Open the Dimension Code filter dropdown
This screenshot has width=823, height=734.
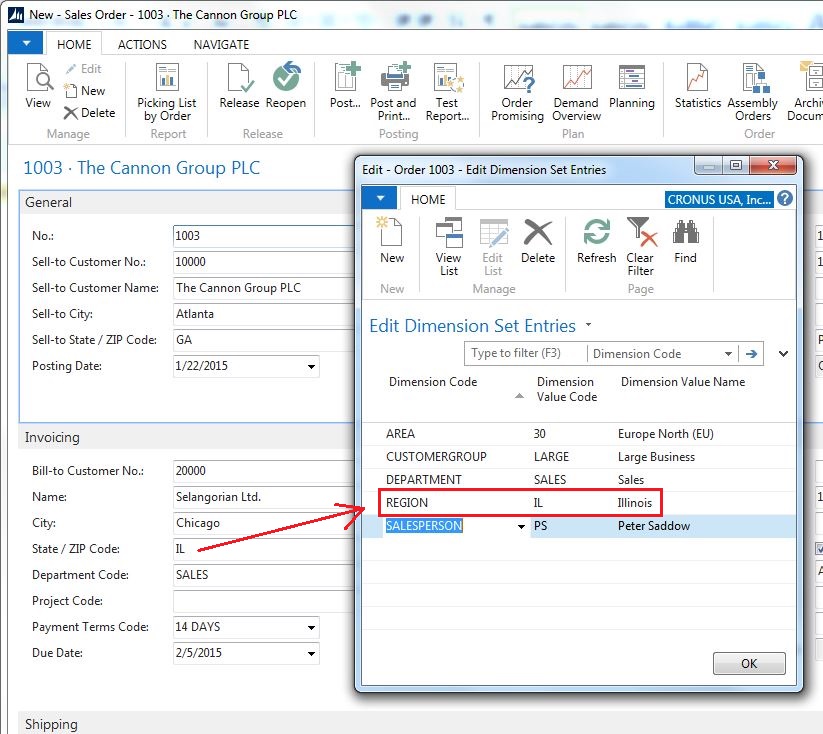pos(728,354)
